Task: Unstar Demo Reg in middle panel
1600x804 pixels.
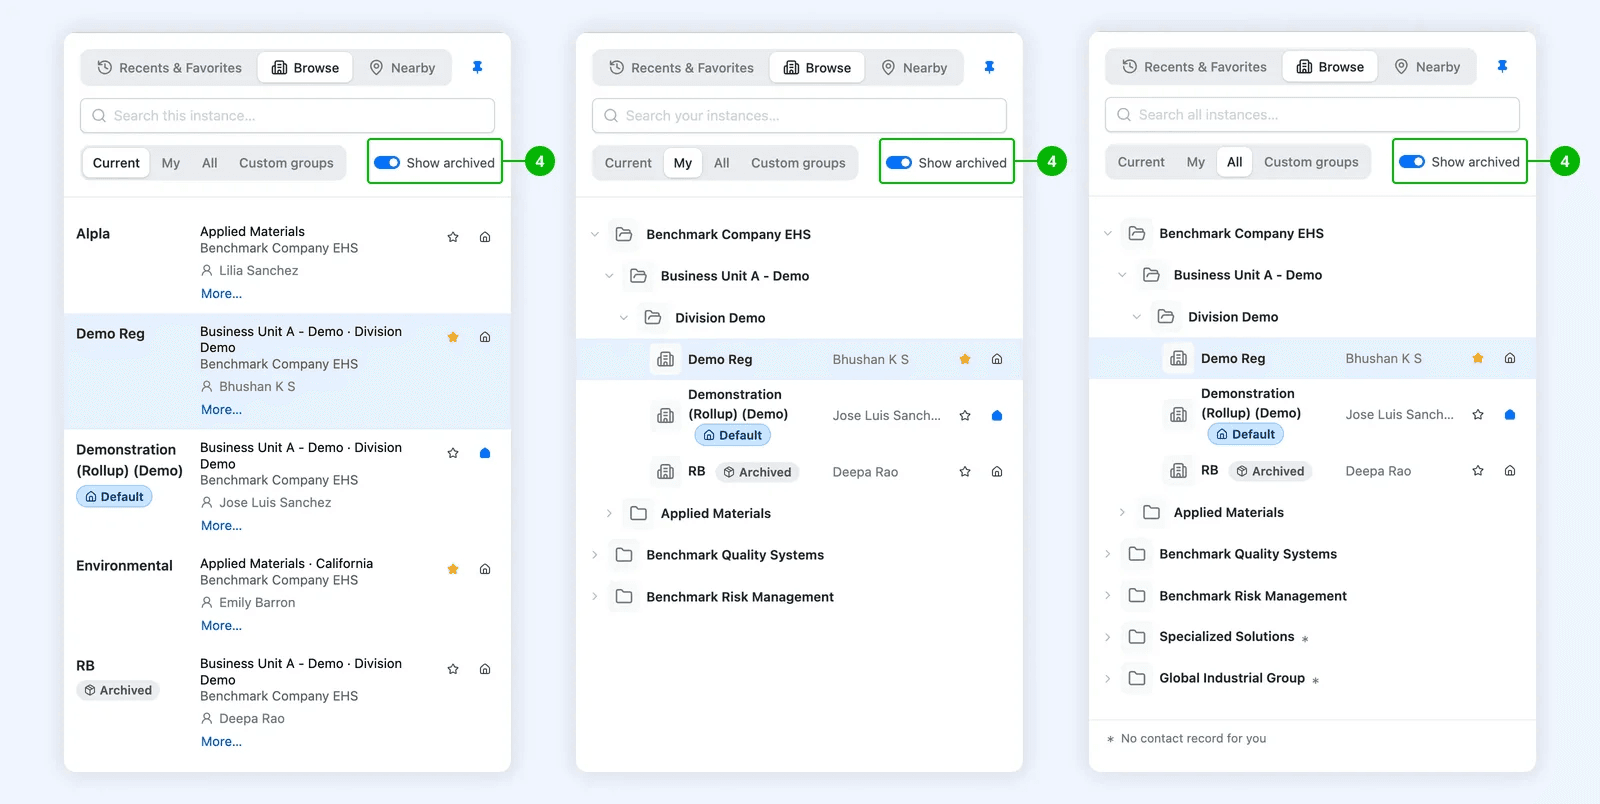Action: (x=965, y=359)
